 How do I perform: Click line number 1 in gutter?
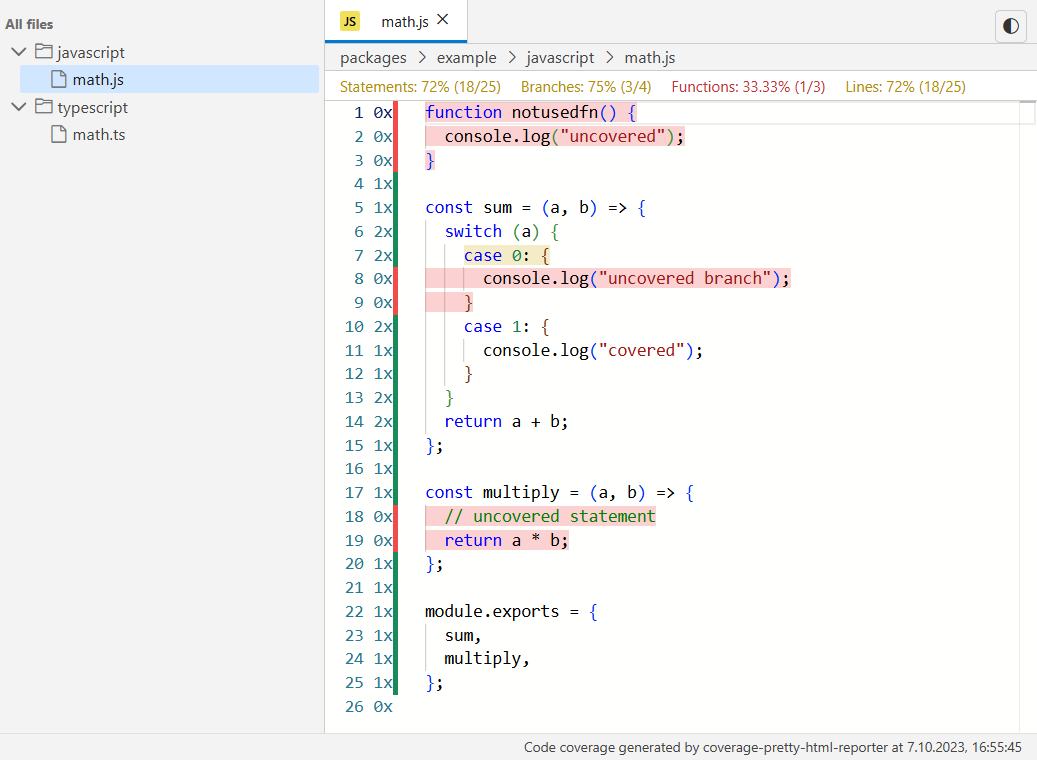click(358, 112)
